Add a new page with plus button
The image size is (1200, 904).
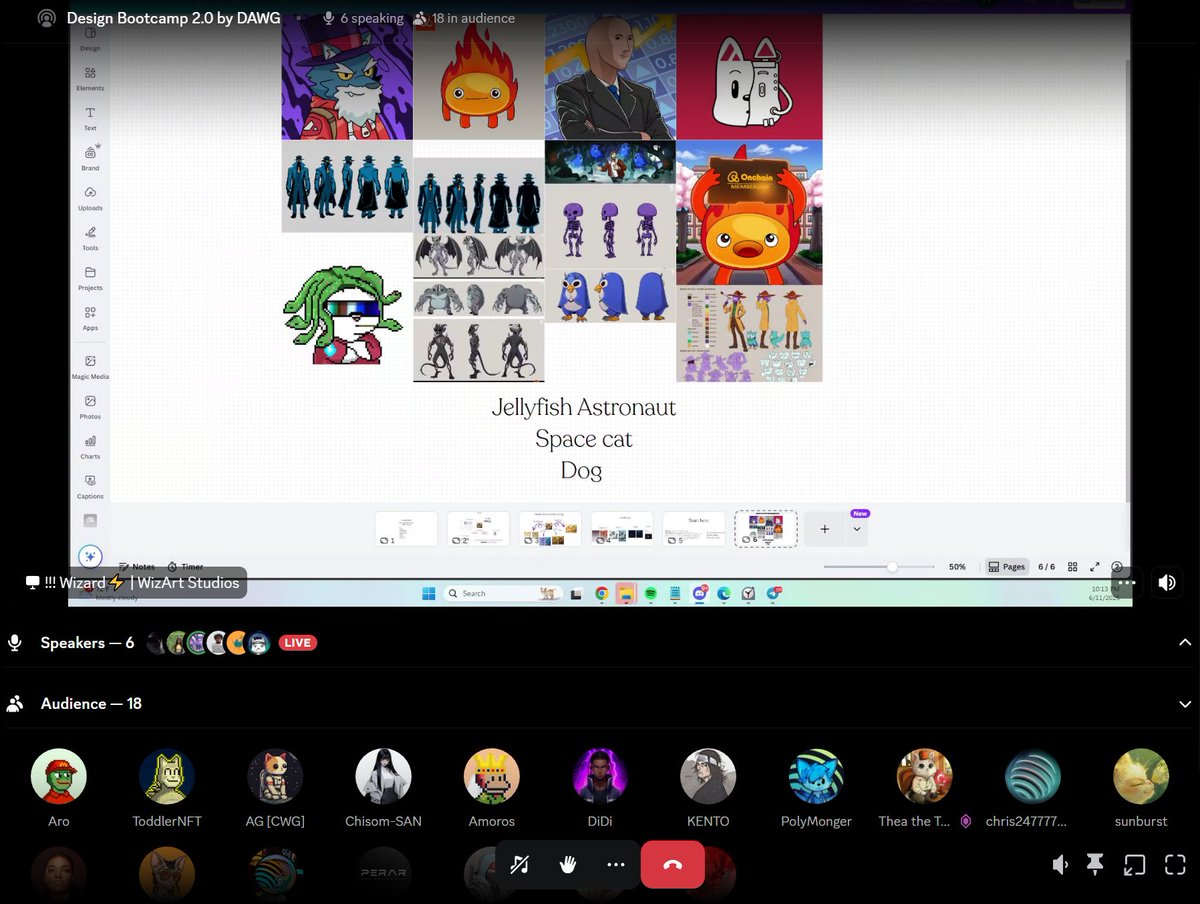[824, 529]
